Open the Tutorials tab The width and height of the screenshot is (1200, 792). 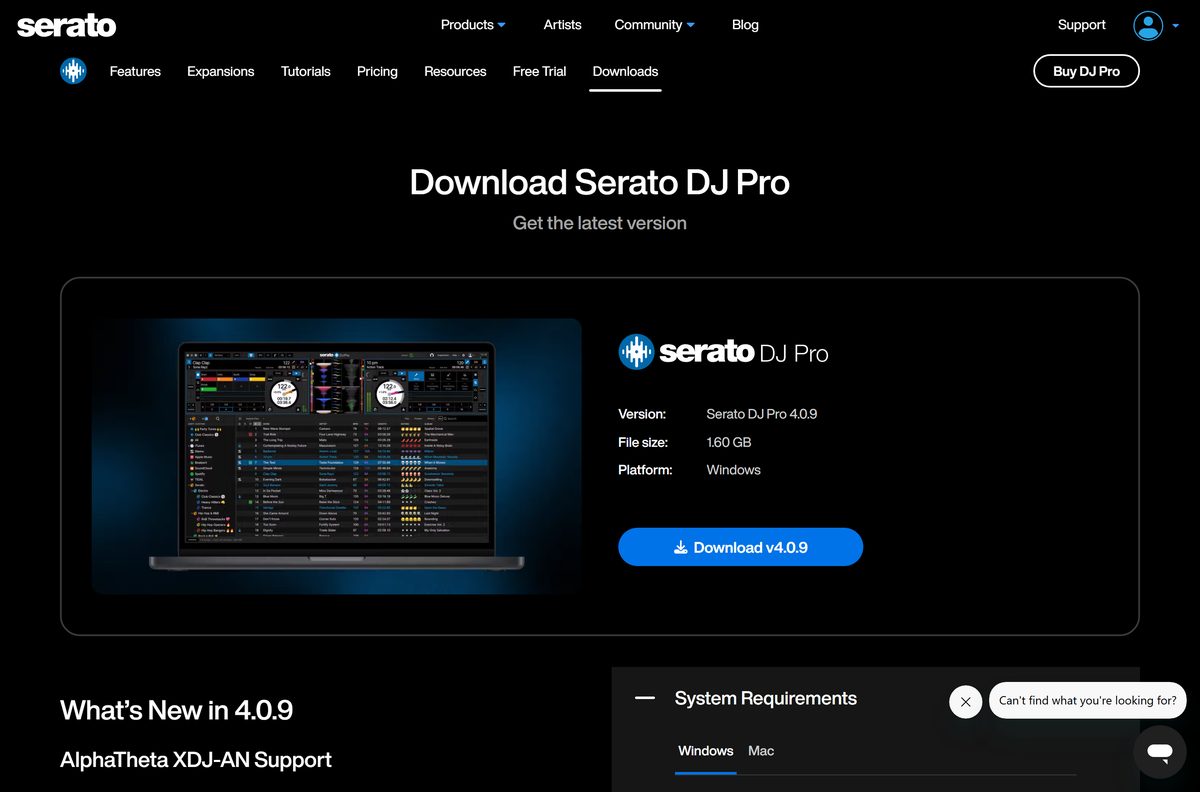[306, 71]
